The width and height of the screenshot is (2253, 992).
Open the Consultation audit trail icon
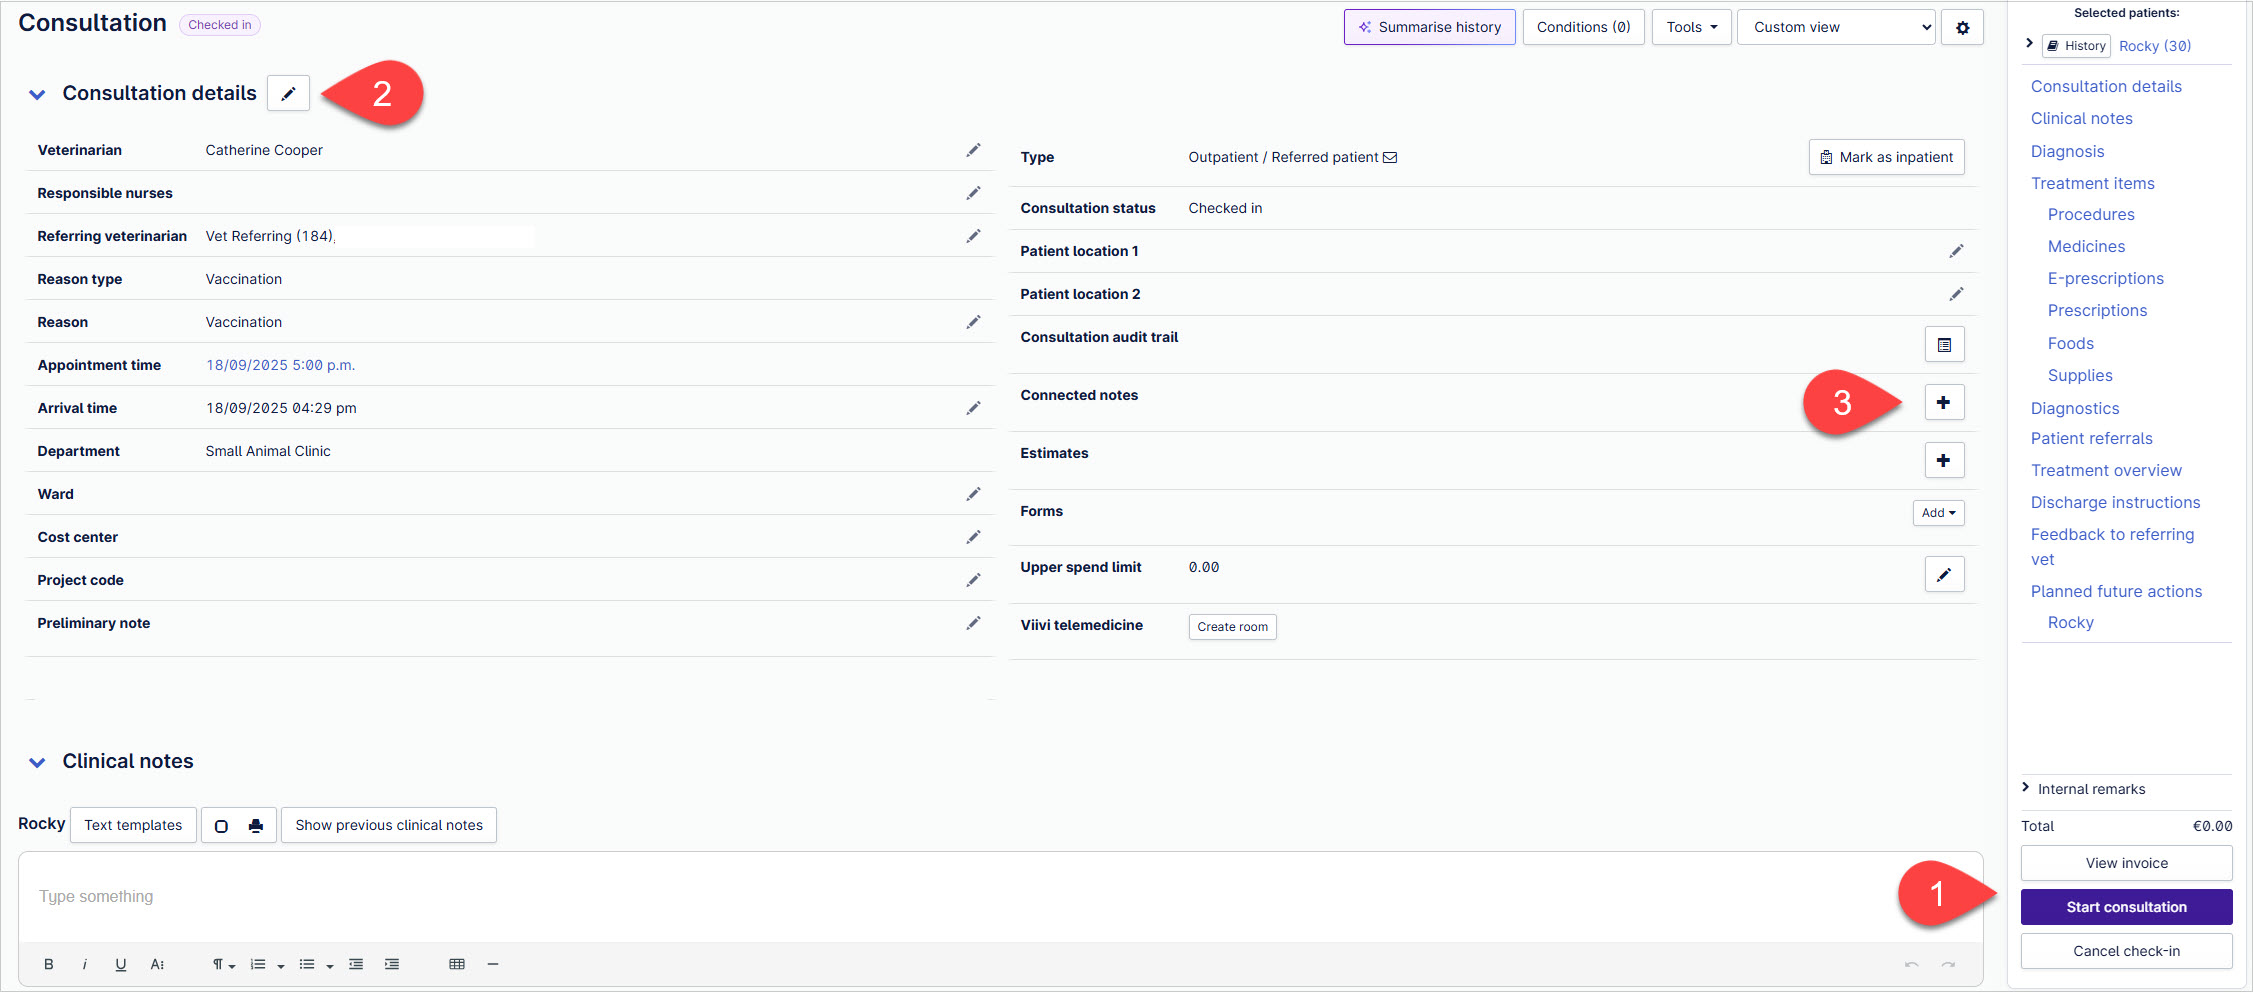coord(1944,345)
